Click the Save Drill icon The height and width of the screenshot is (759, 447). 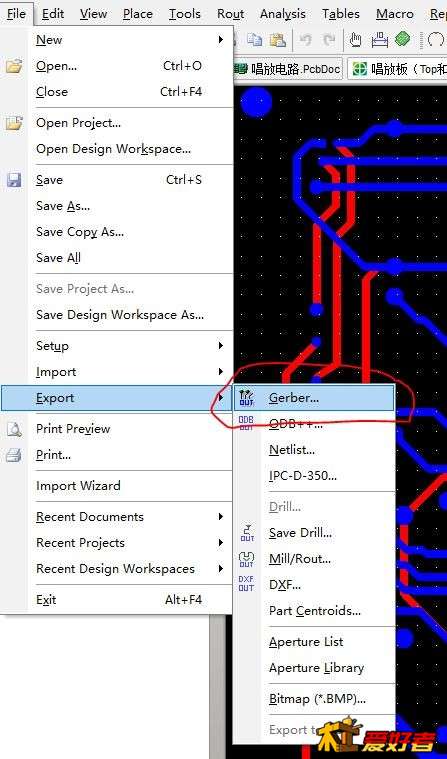247,533
